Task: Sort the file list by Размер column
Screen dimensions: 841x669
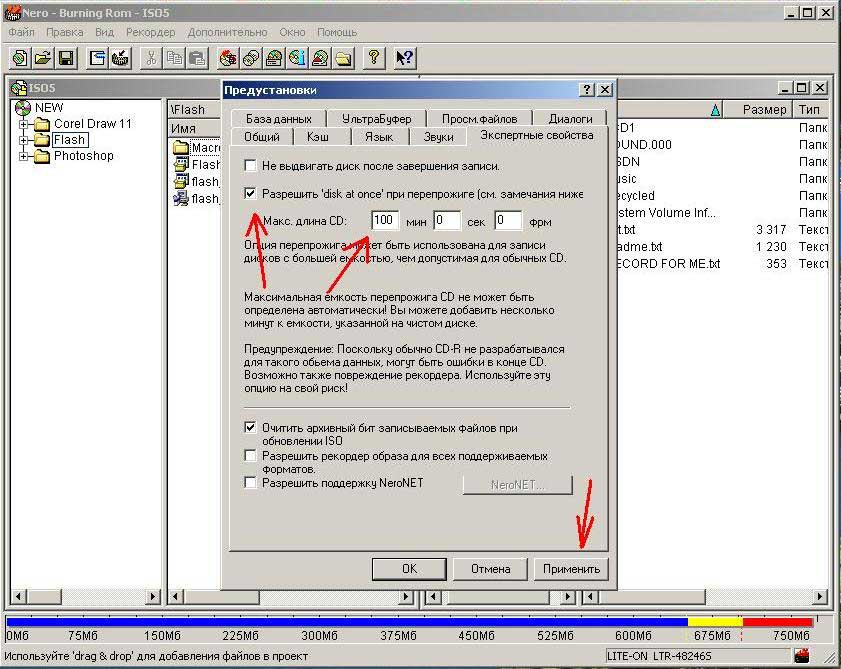Action: pos(757,109)
